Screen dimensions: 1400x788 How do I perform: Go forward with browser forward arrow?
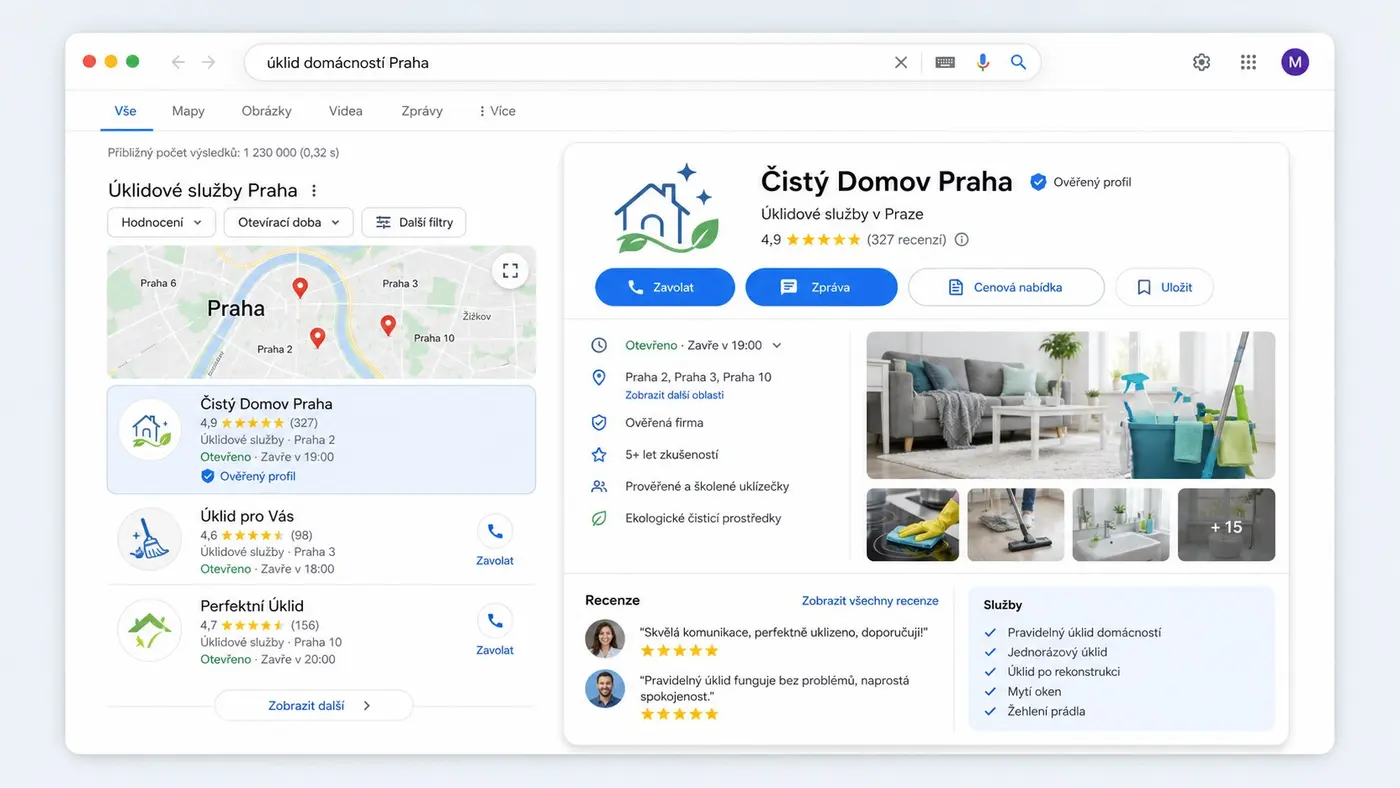208,62
